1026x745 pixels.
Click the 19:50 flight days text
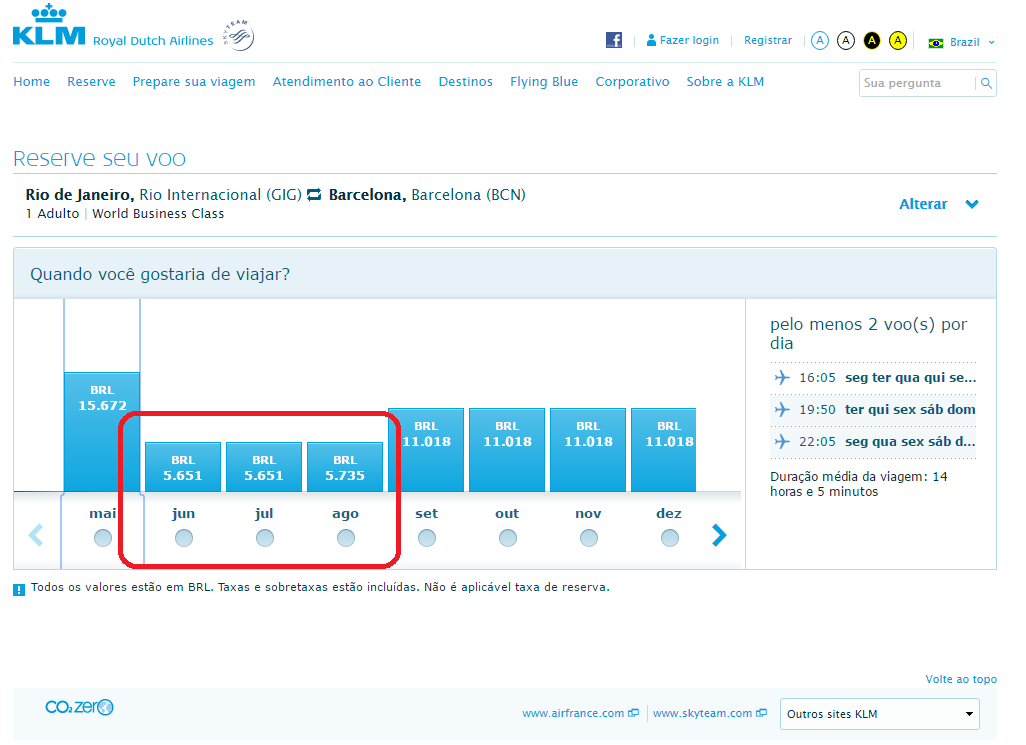click(x=910, y=409)
